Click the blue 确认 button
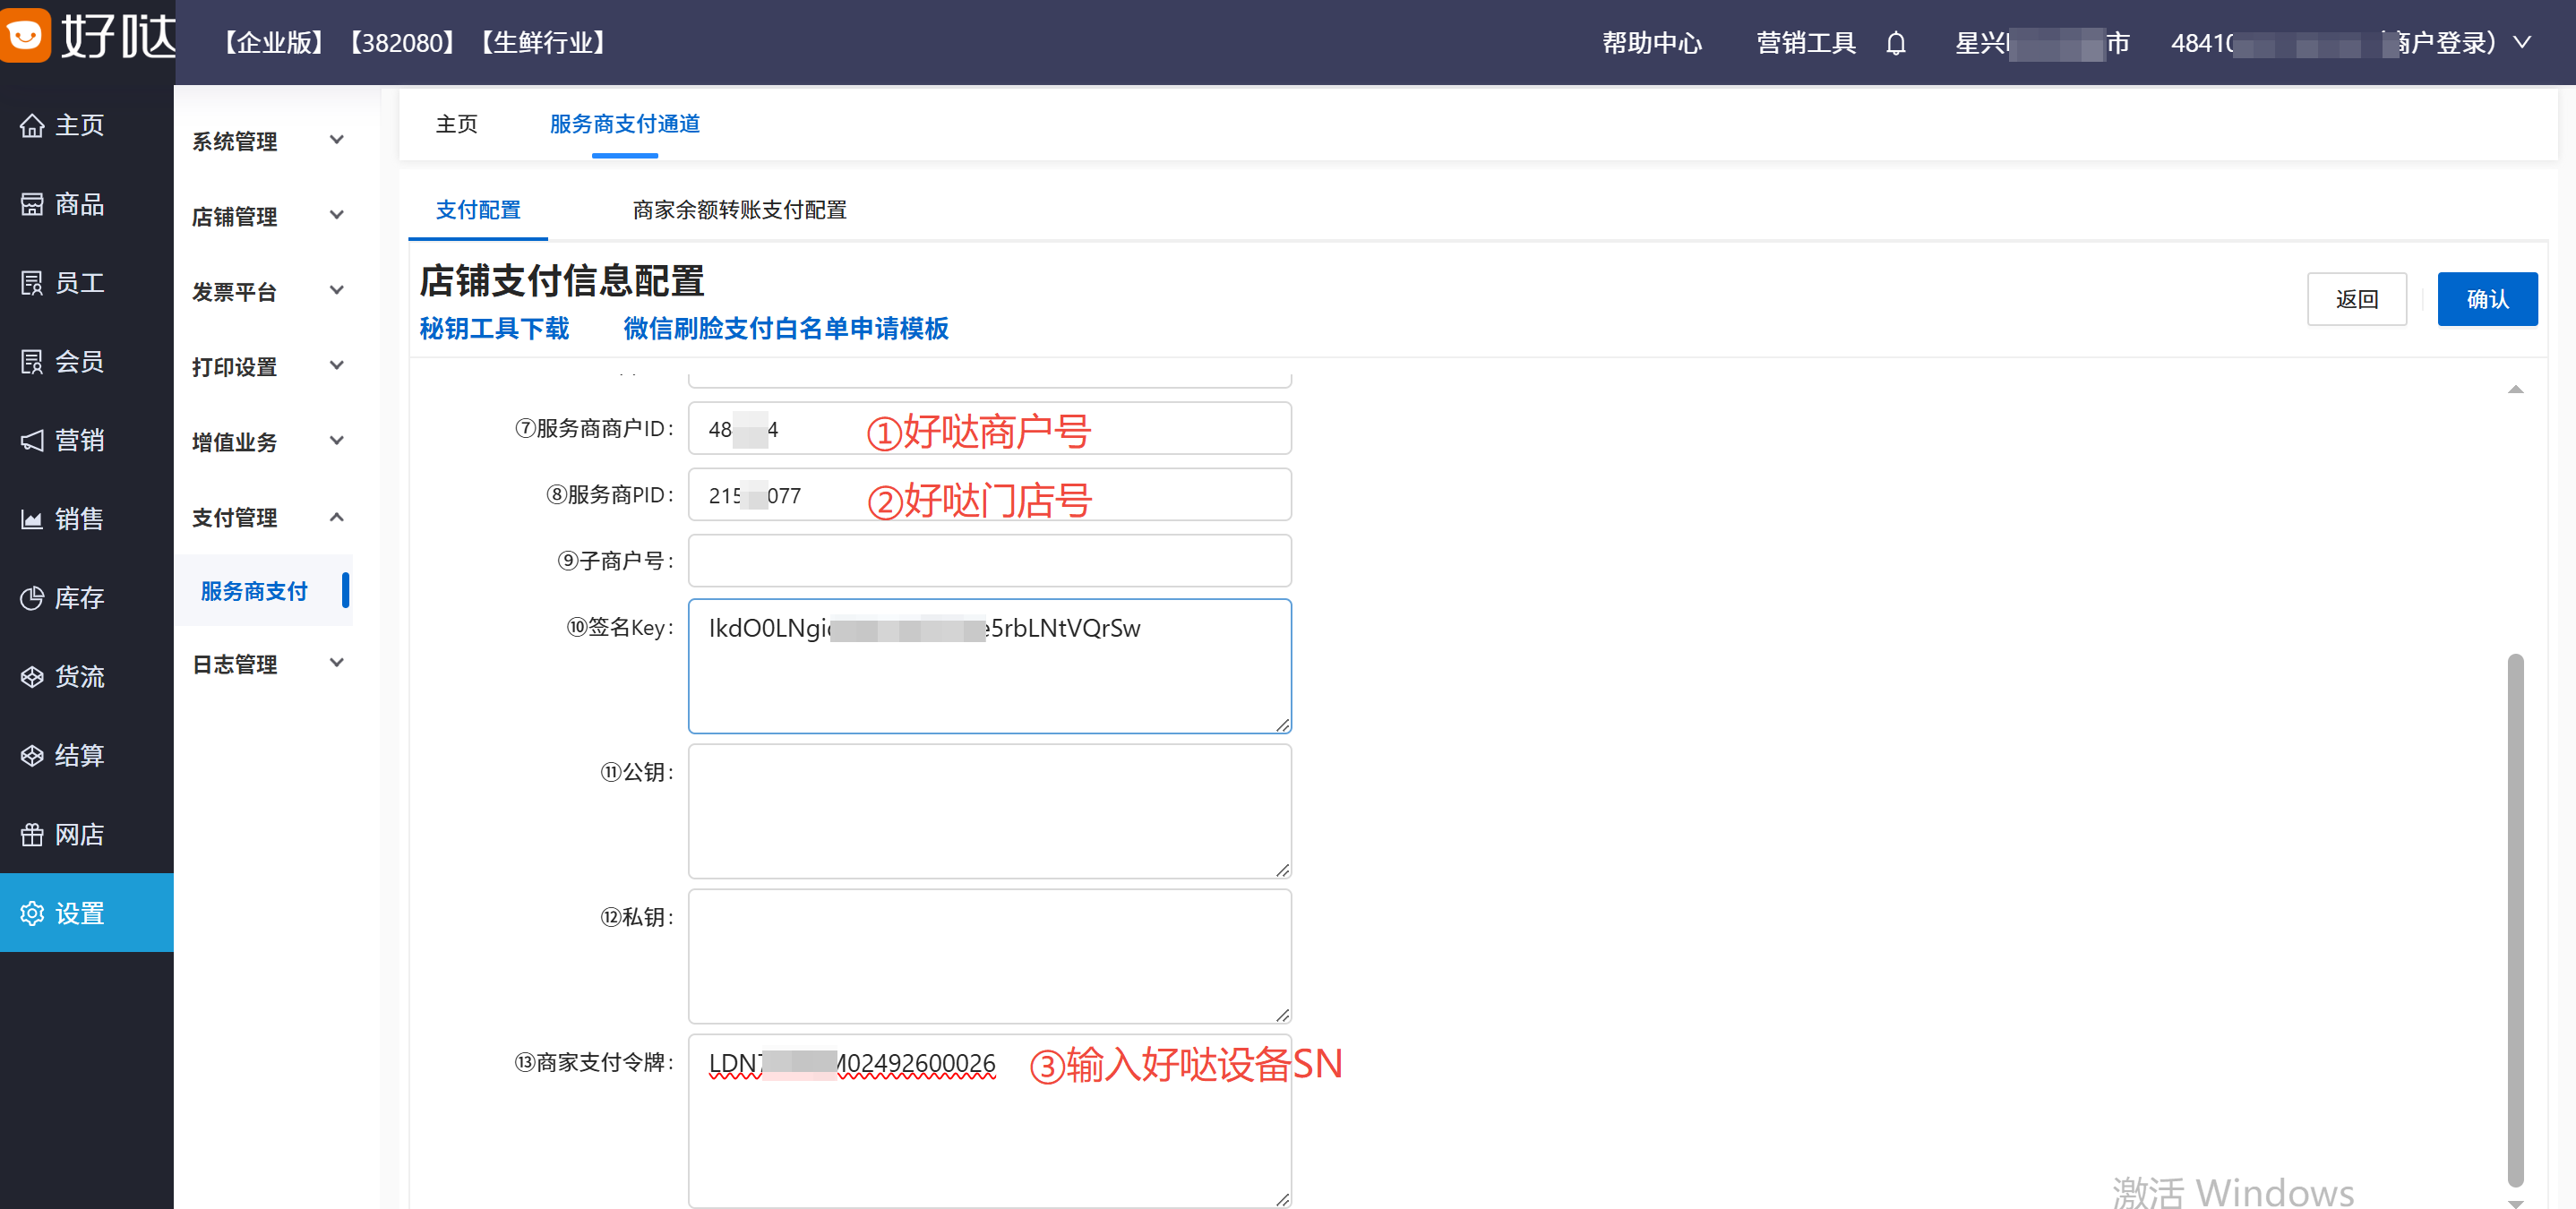Viewport: 2576px width, 1209px height. click(2486, 299)
